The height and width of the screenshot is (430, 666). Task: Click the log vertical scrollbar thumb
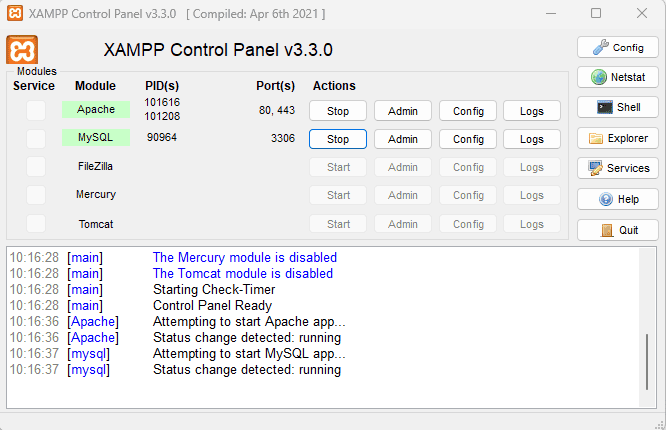[647, 362]
